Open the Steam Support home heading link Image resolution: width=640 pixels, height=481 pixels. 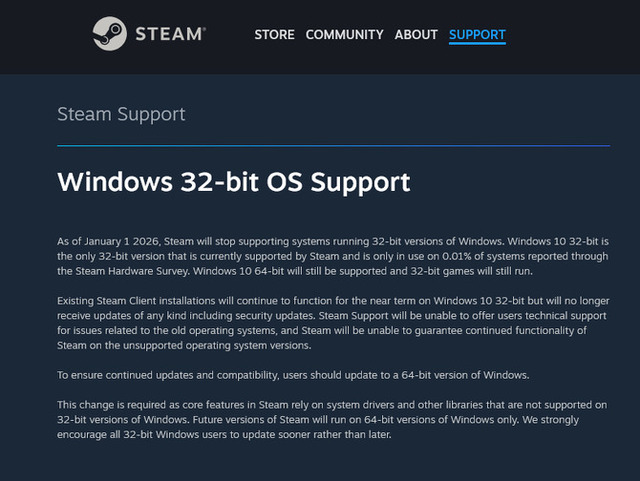[x=121, y=114]
